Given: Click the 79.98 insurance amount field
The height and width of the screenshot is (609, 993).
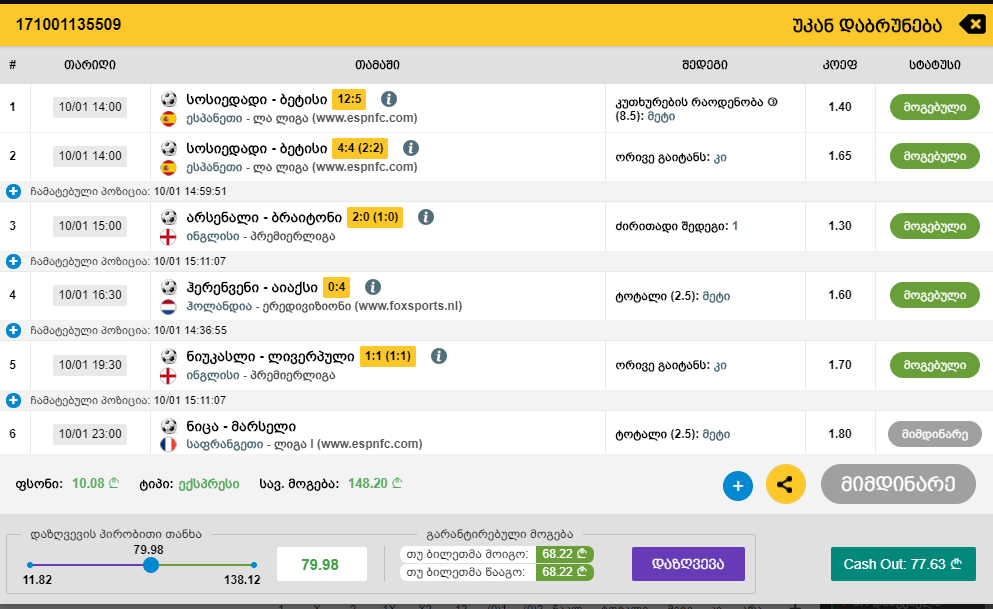Looking at the screenshot, I should [322, 564].
